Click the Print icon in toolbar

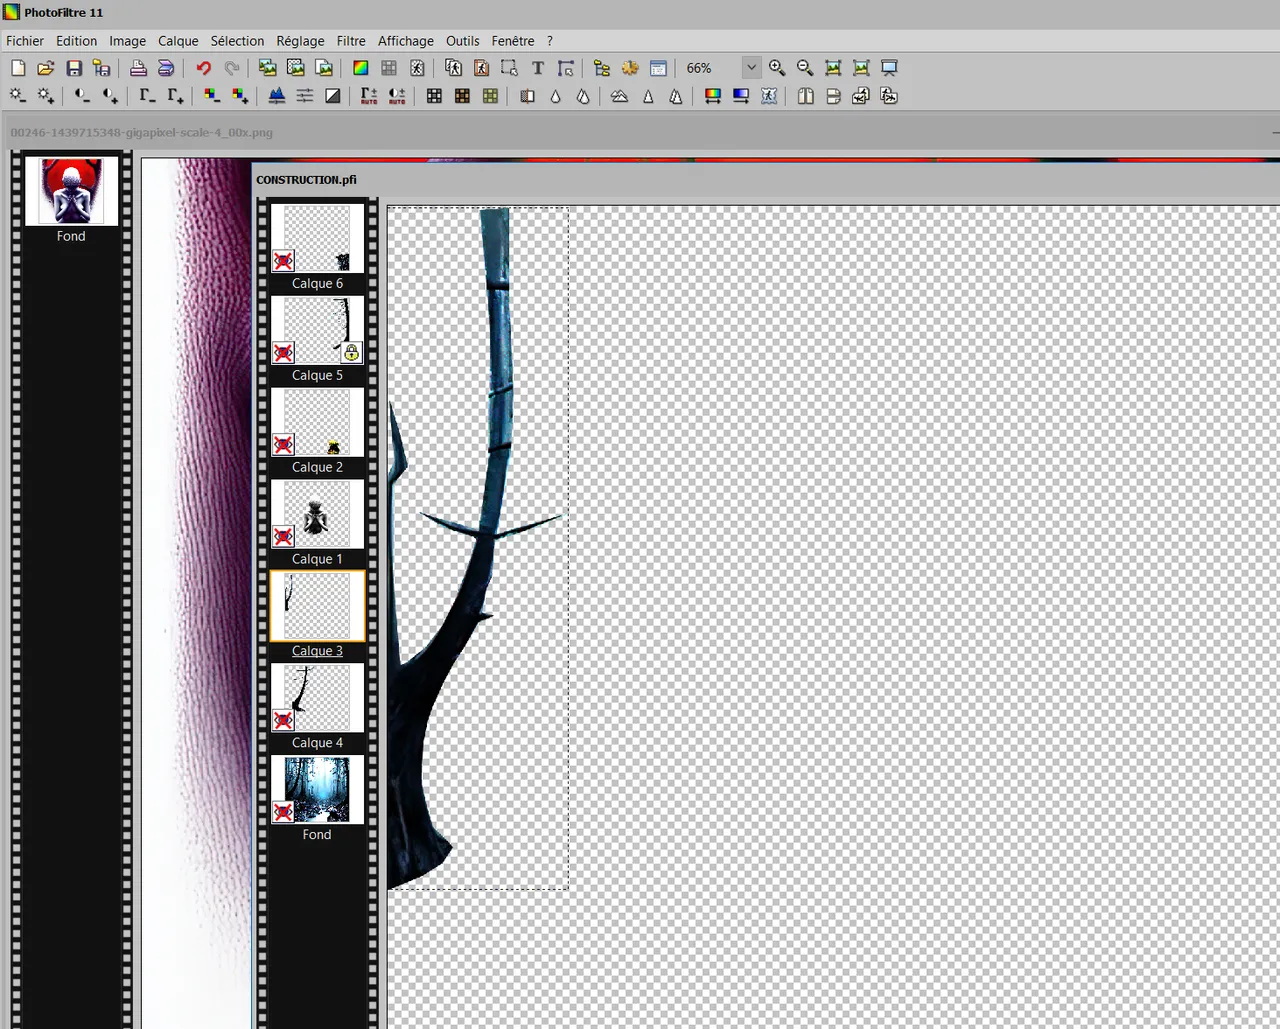pos(138,68)
